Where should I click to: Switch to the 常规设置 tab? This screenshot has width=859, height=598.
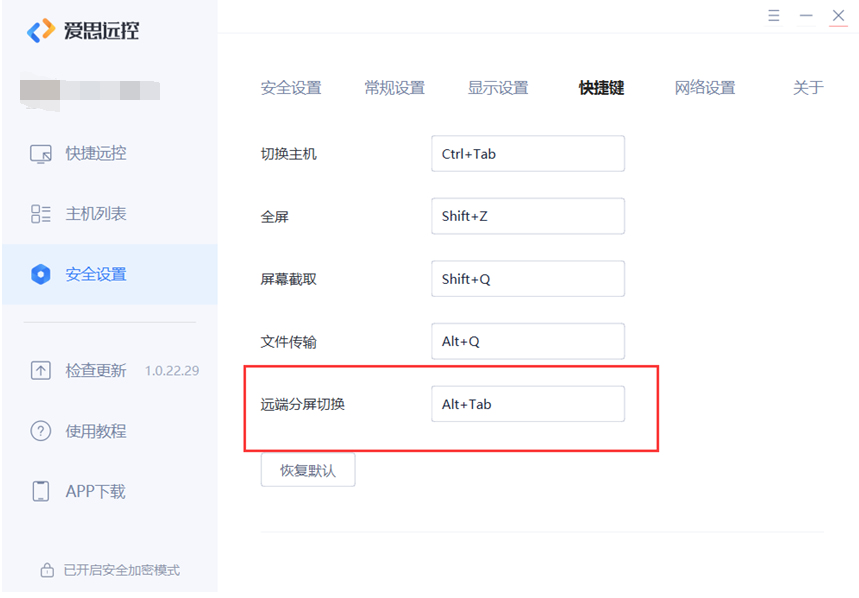[x=394, y=88]
